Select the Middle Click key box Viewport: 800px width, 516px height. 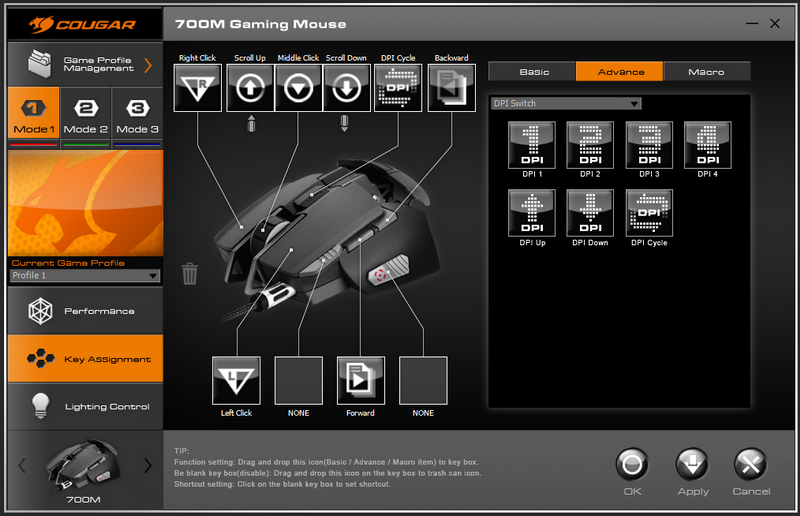coord(298,88)
